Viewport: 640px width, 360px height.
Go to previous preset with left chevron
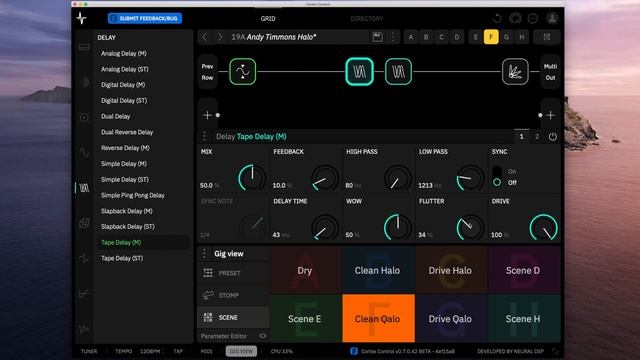click(x=205, y=37)
